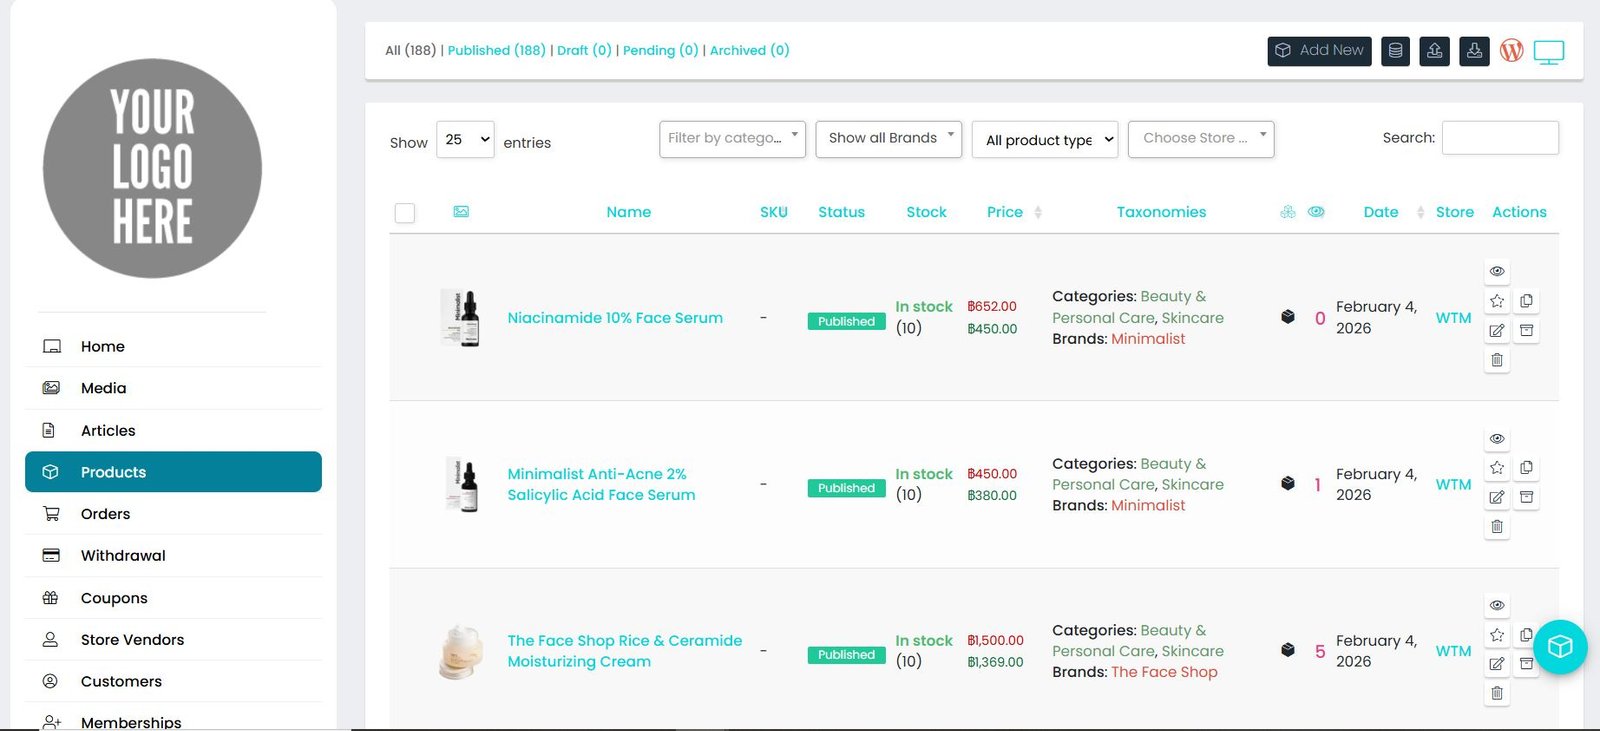The width and height of the screenshot is (1600, 731).
Task: Tick the select-all products checkbox
Action: [x=405, y=213]
